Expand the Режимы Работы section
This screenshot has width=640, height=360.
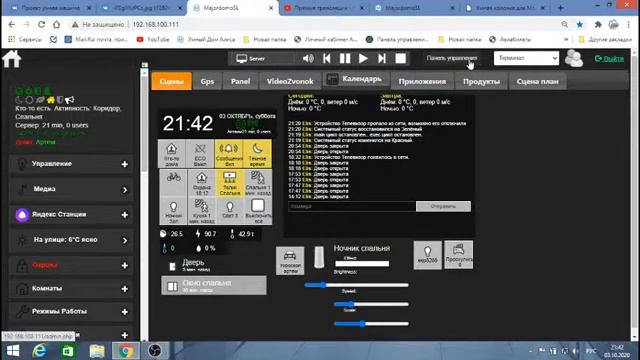coord(71,311)
